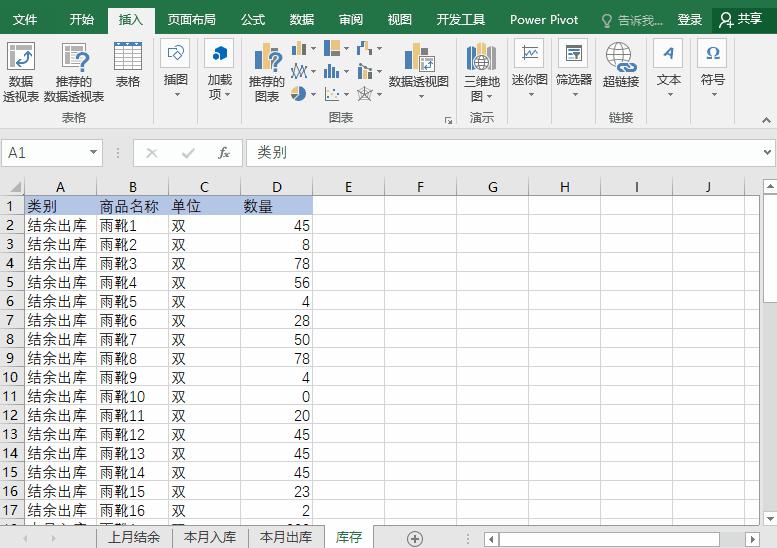Select cell D4 with value 78
Image resolution: width=777 pixels, height=548 pixels.
[277, 264]
